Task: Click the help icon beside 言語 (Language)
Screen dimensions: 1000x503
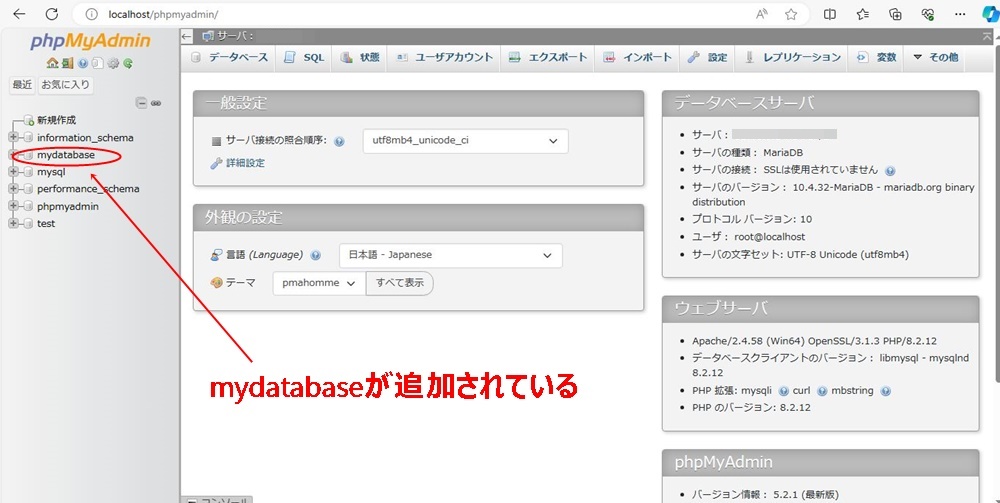Action: click(x=315, y=255)
